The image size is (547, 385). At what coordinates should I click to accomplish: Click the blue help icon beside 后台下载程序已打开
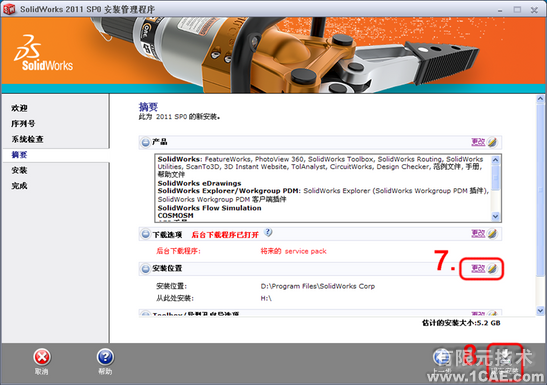point(268,232)
